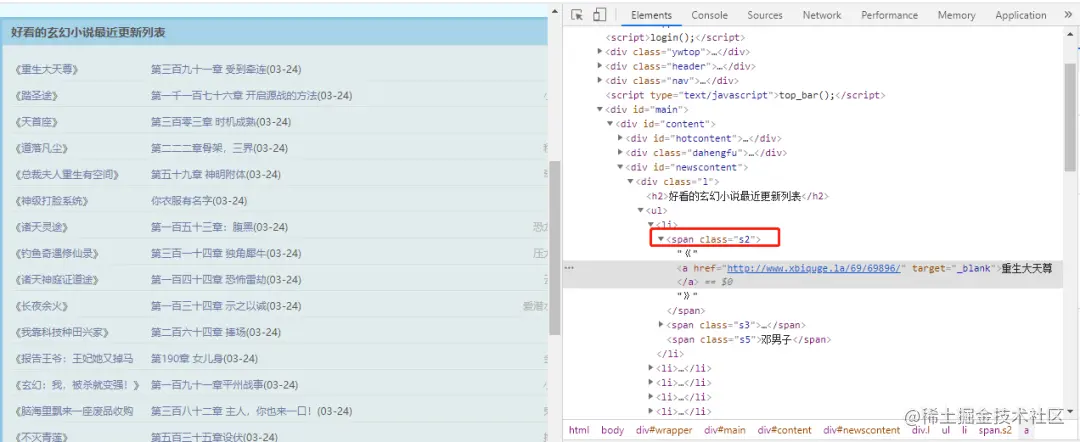The height and width of the screenshot is (442, 1080).
Task: Open the novel 《我靠科技种田兴家》
Action: pos(61,333)
